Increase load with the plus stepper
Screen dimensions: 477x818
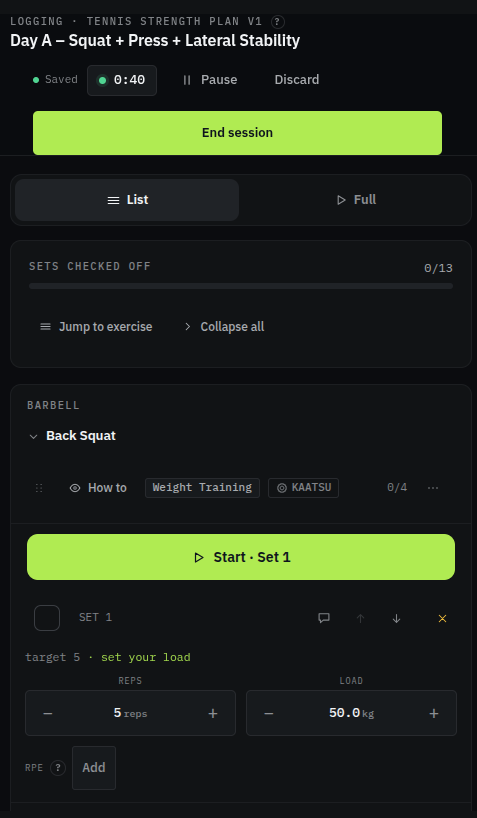(x=434, y=713)
